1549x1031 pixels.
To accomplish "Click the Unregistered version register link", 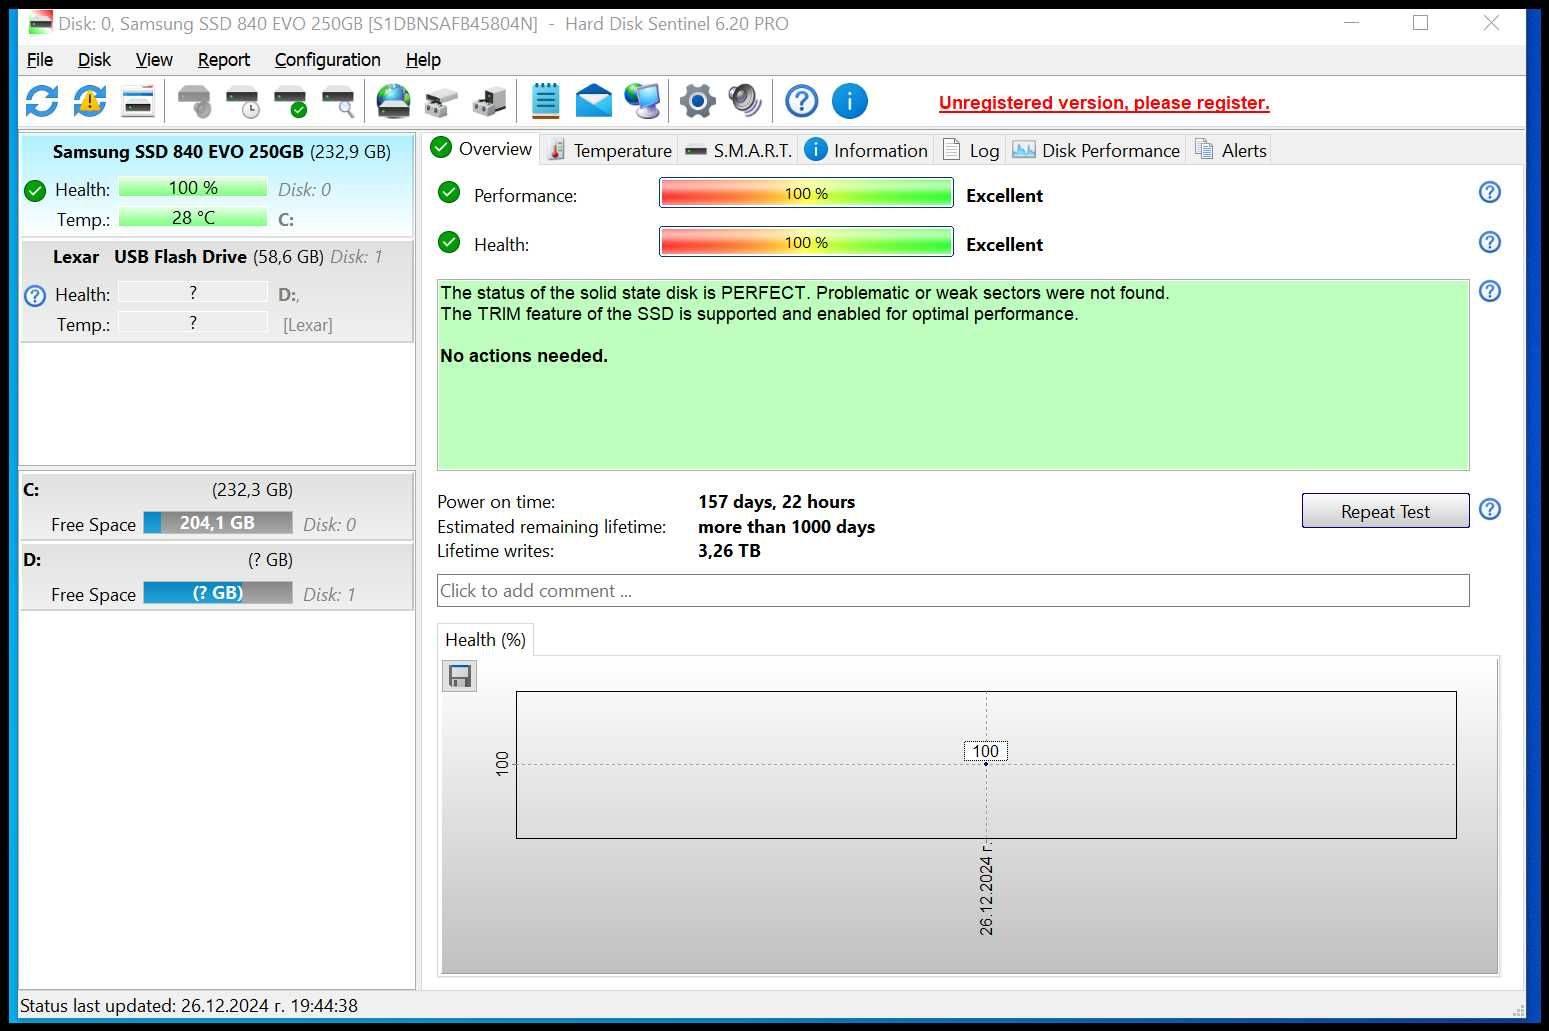I will [x=1104, y=102].
